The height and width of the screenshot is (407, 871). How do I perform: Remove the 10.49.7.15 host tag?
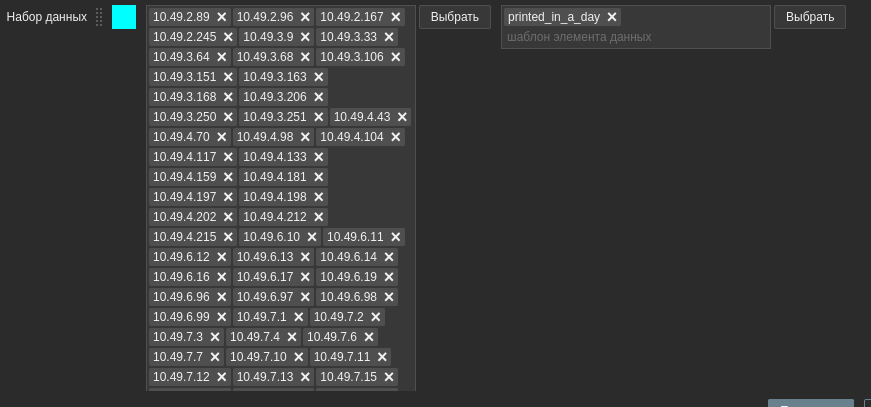pos(389,377)
